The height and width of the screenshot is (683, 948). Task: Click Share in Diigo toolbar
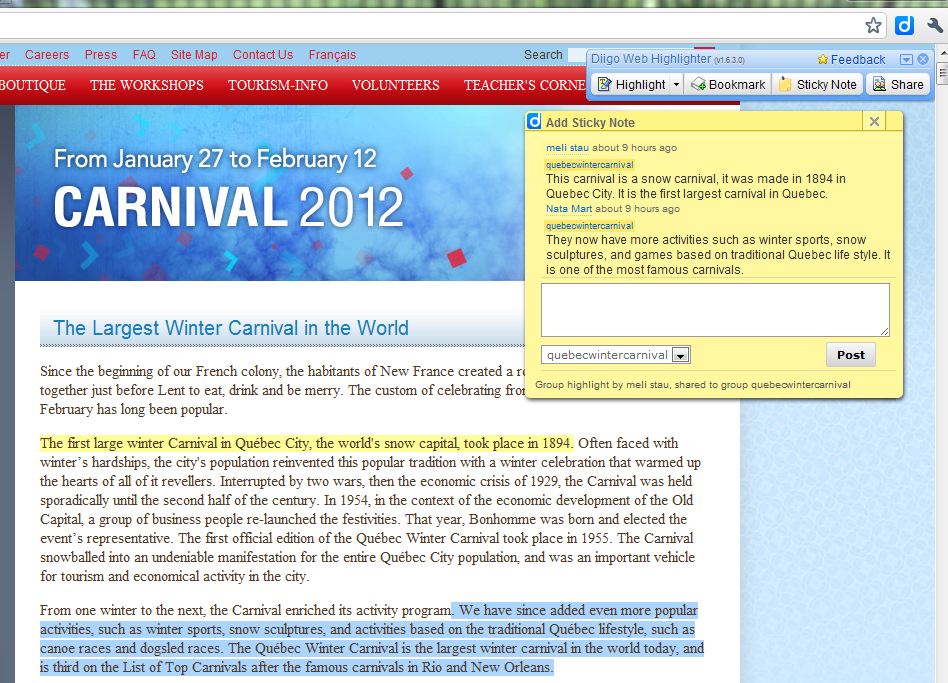(897, 85)
